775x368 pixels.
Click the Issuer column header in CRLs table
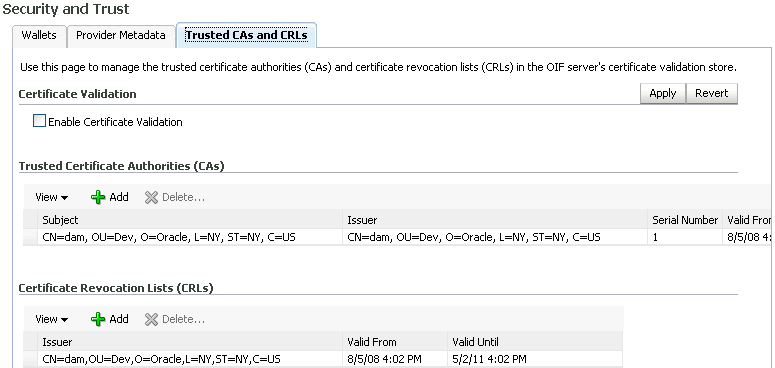pyautogui.click(x=190, y=342)
